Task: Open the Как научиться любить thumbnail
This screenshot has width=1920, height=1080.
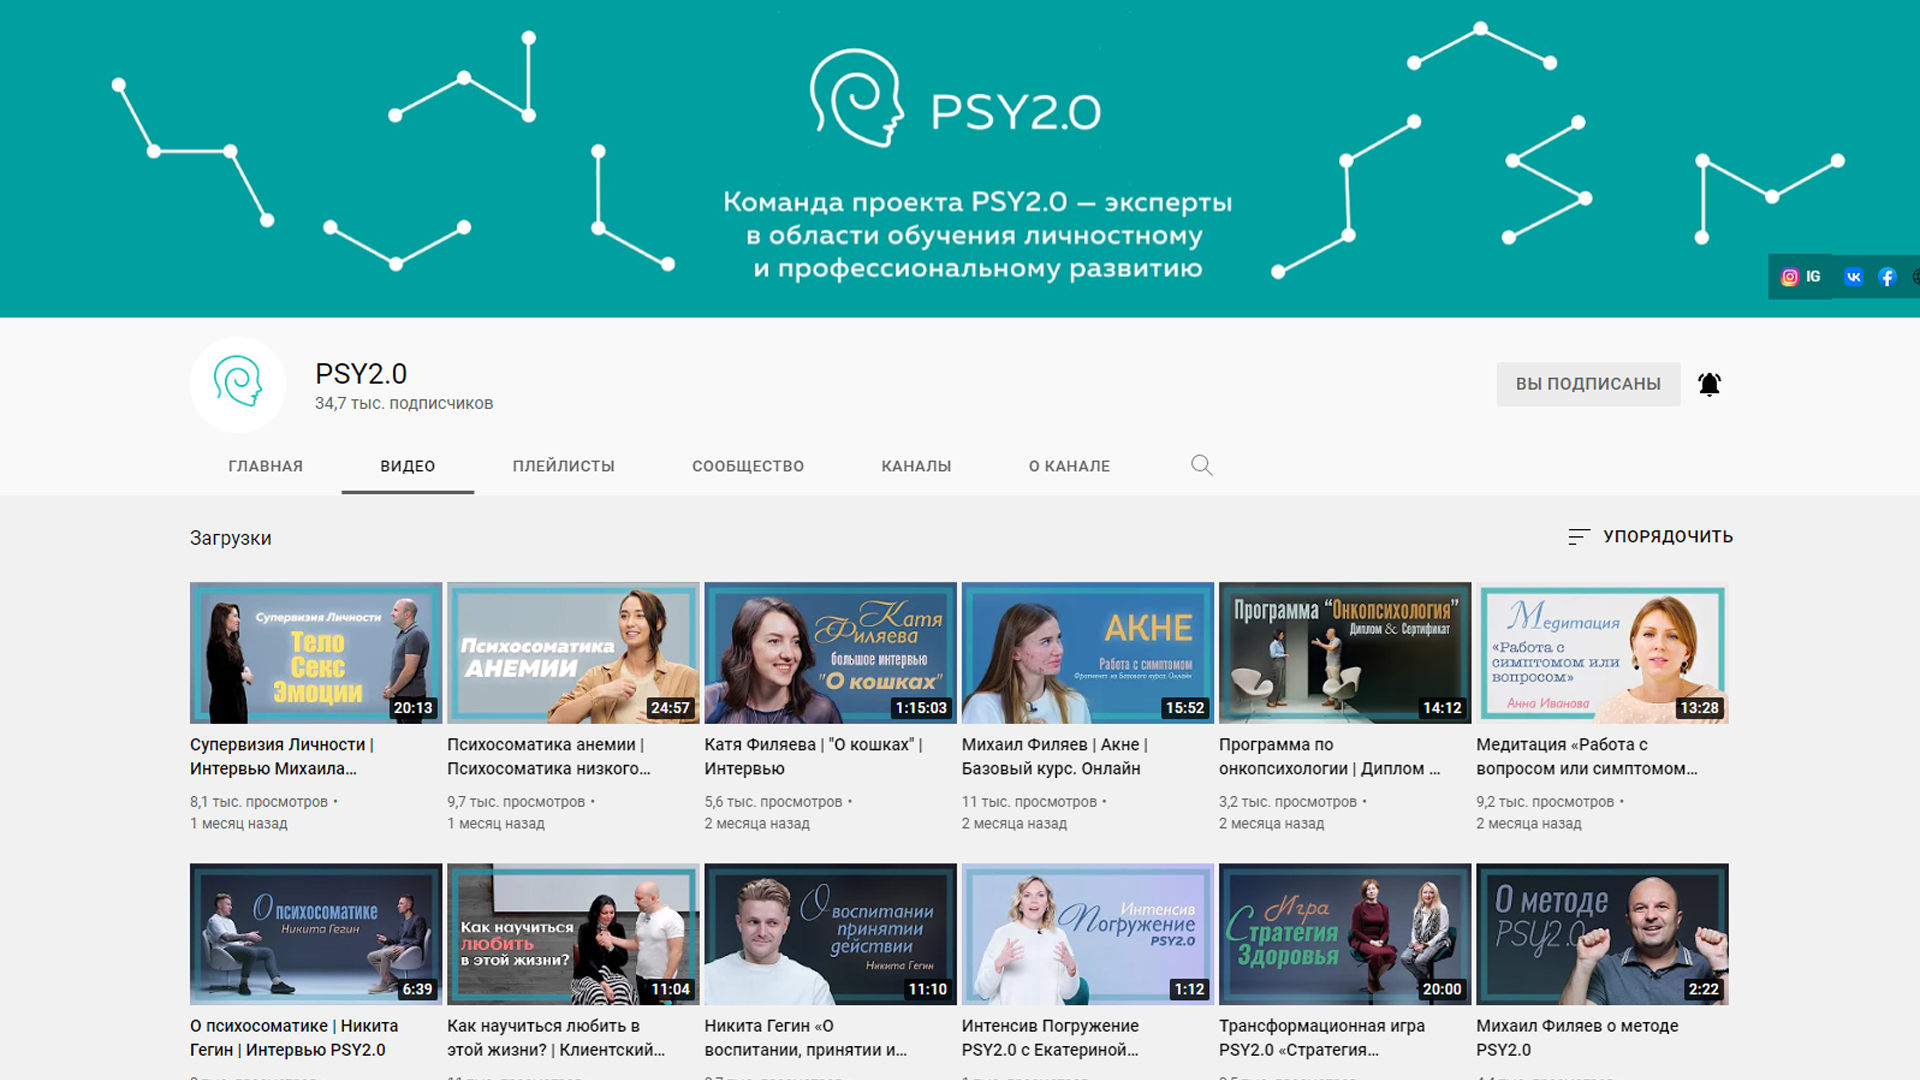Action: click(573, 934)
